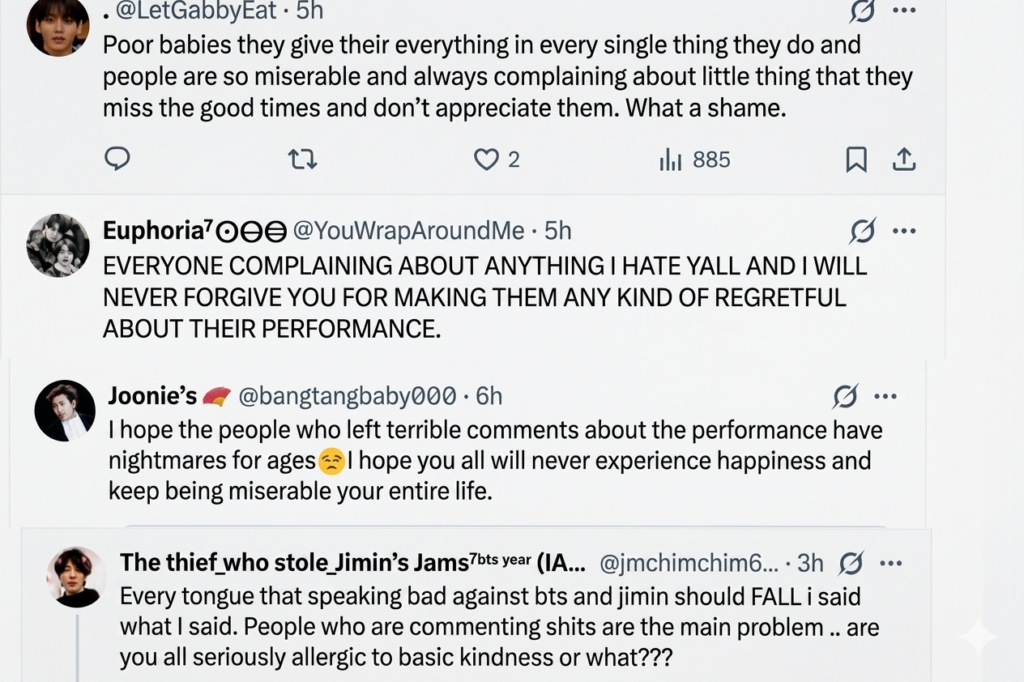Viewport: 1024px width, 682px height.
Task: Bookmark @LetGabbyEat's tweet
Action: tap(855, 158)
